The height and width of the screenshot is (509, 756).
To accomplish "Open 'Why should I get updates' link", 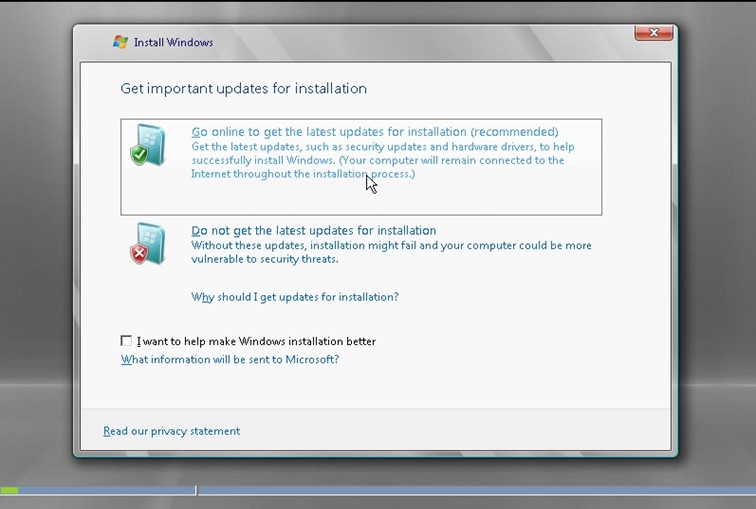I will click(295, 297).
